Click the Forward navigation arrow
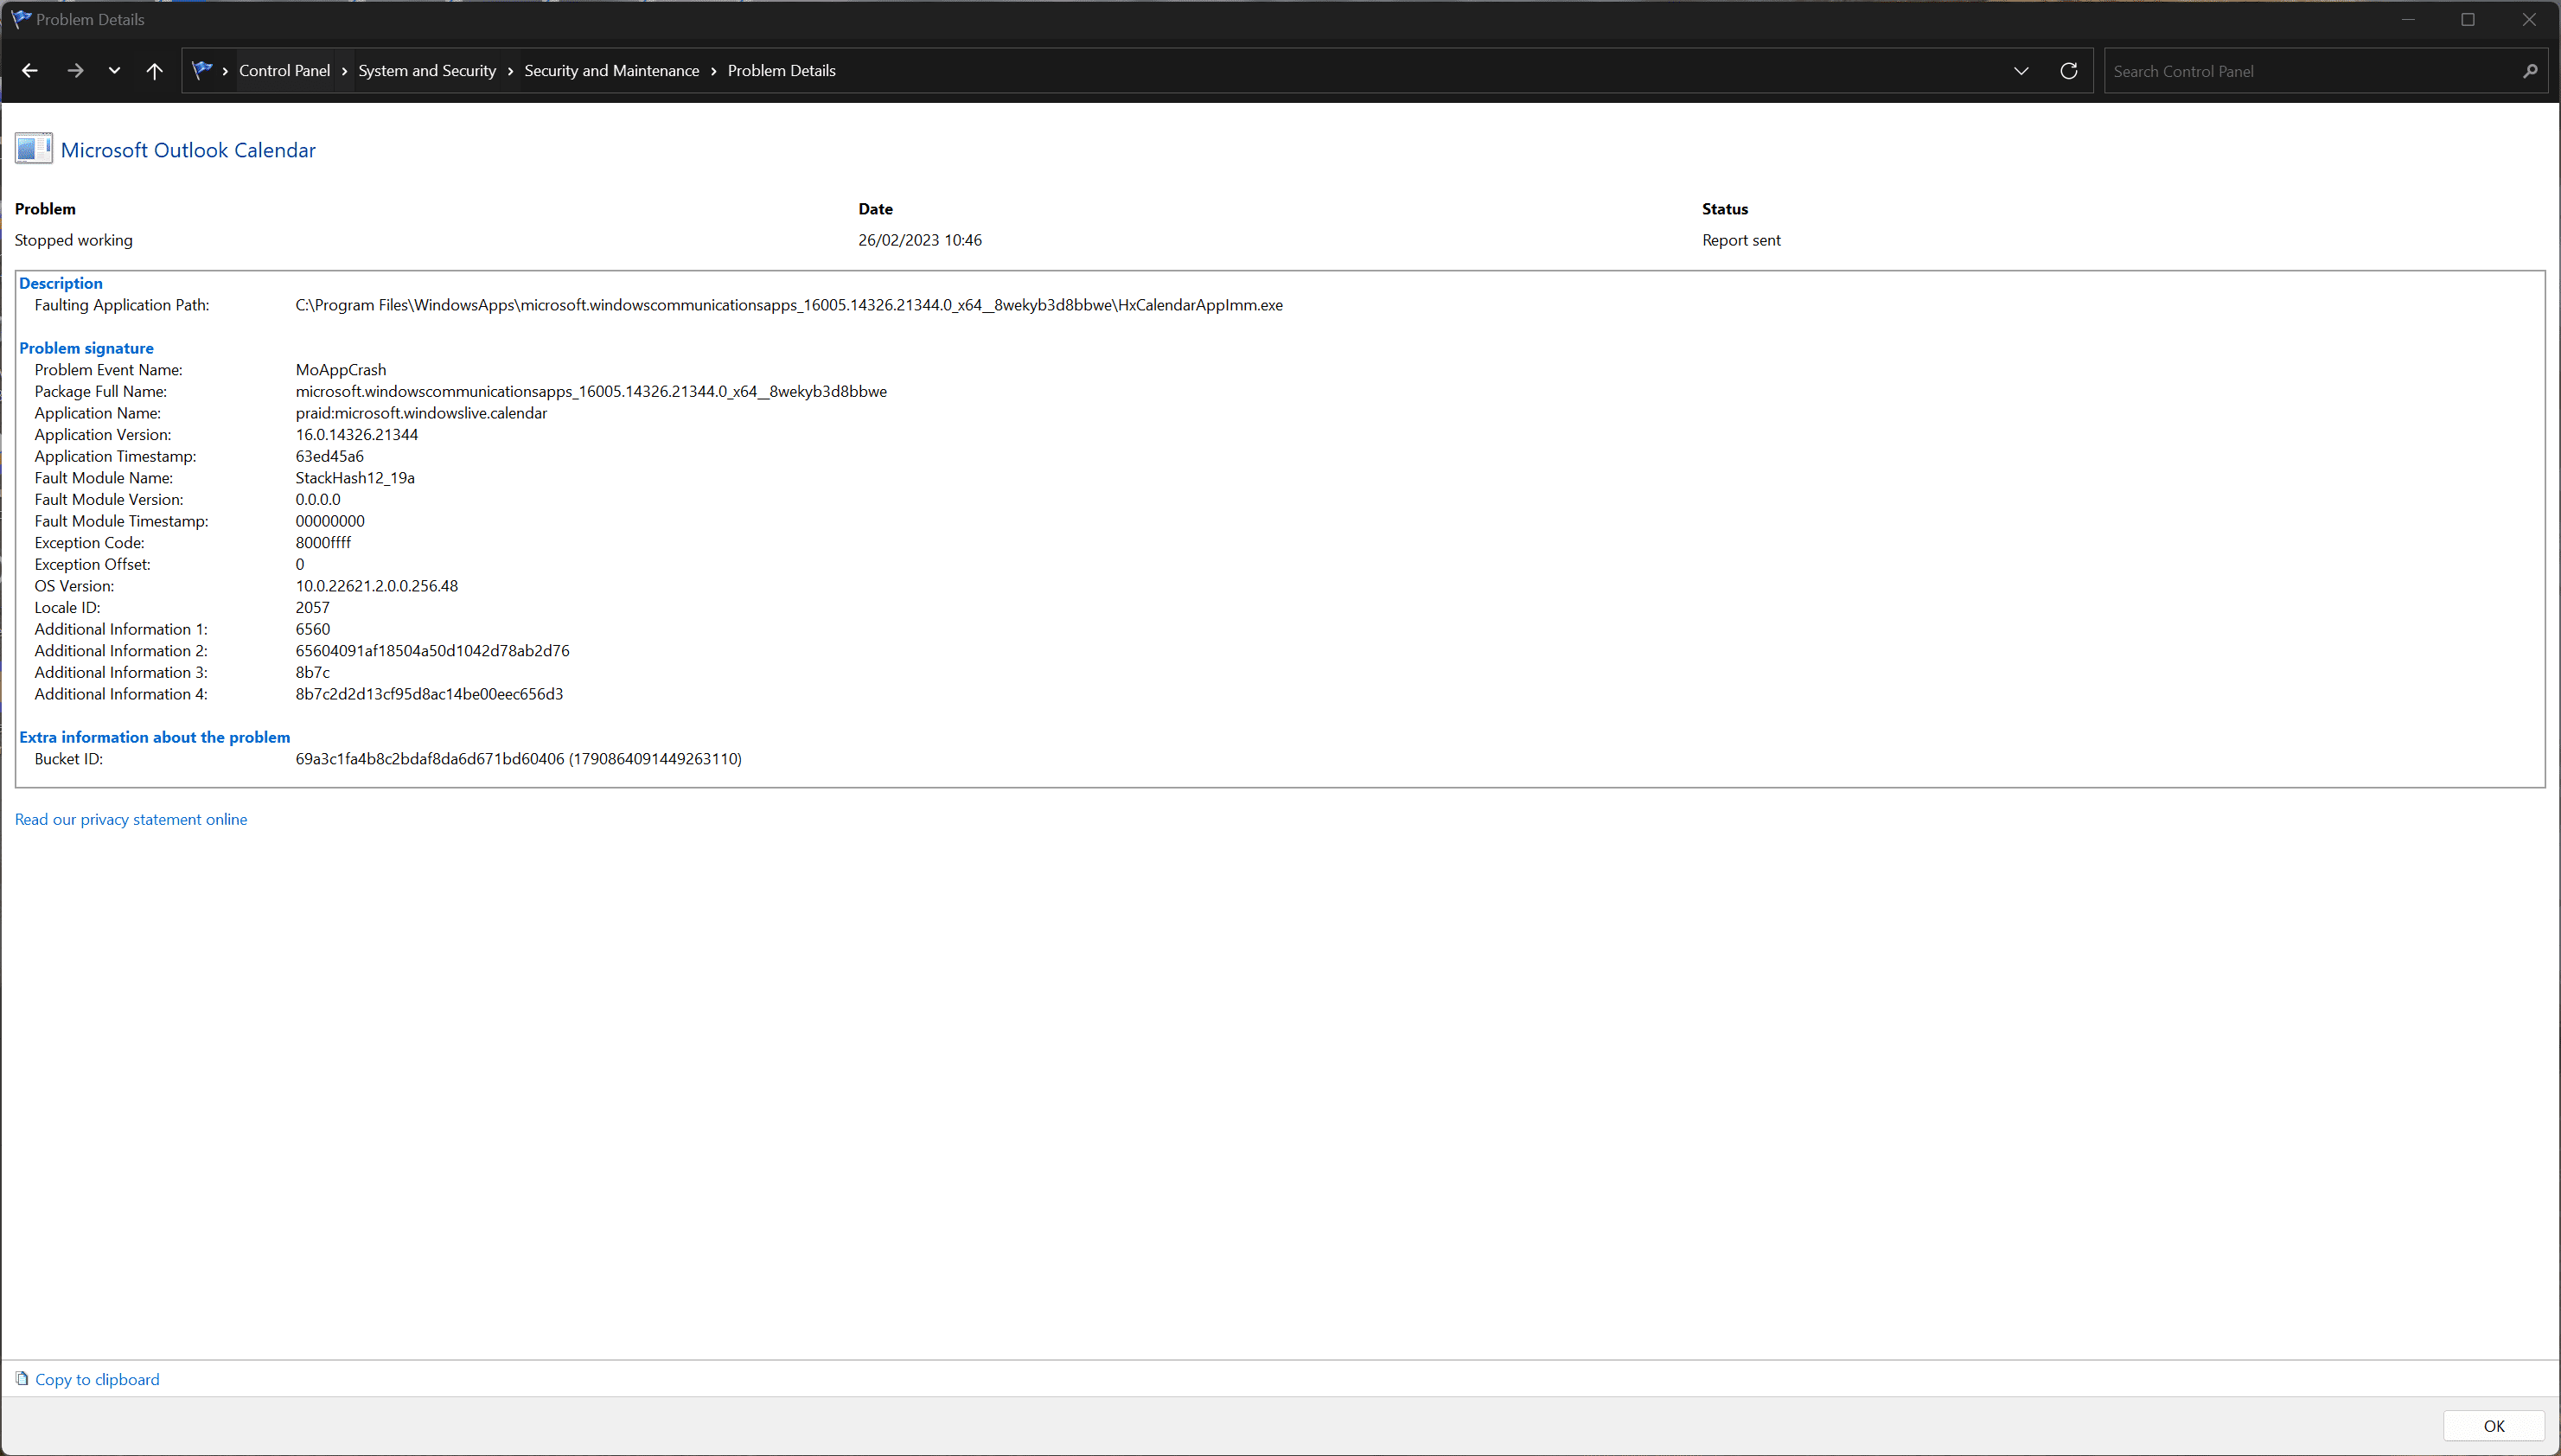 click(75, 71)
